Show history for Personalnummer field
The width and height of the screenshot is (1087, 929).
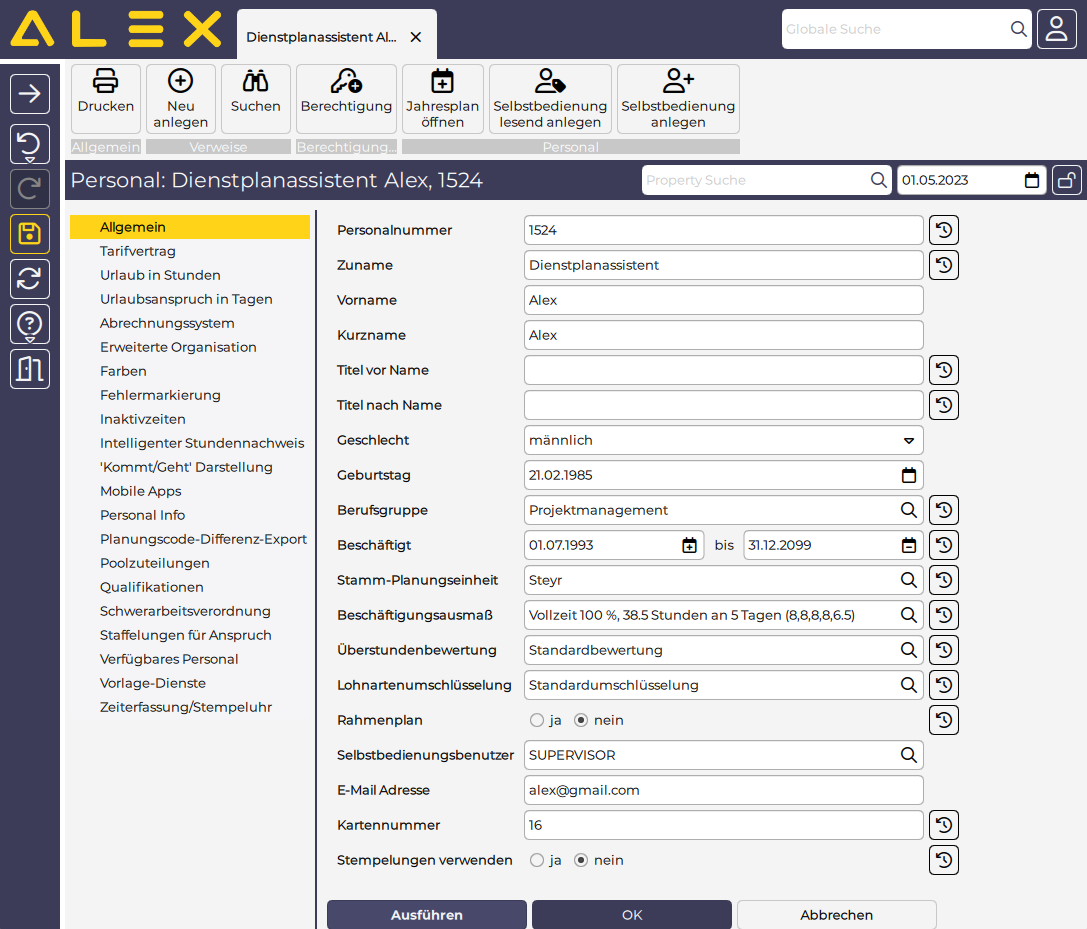[944, 230]
